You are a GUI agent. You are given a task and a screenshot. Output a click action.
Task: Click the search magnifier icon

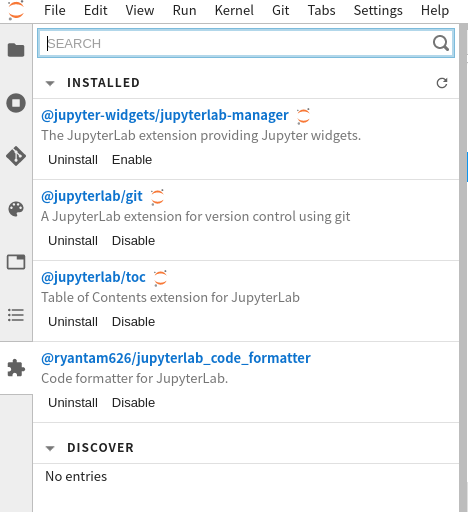click(x=441, y=43)
